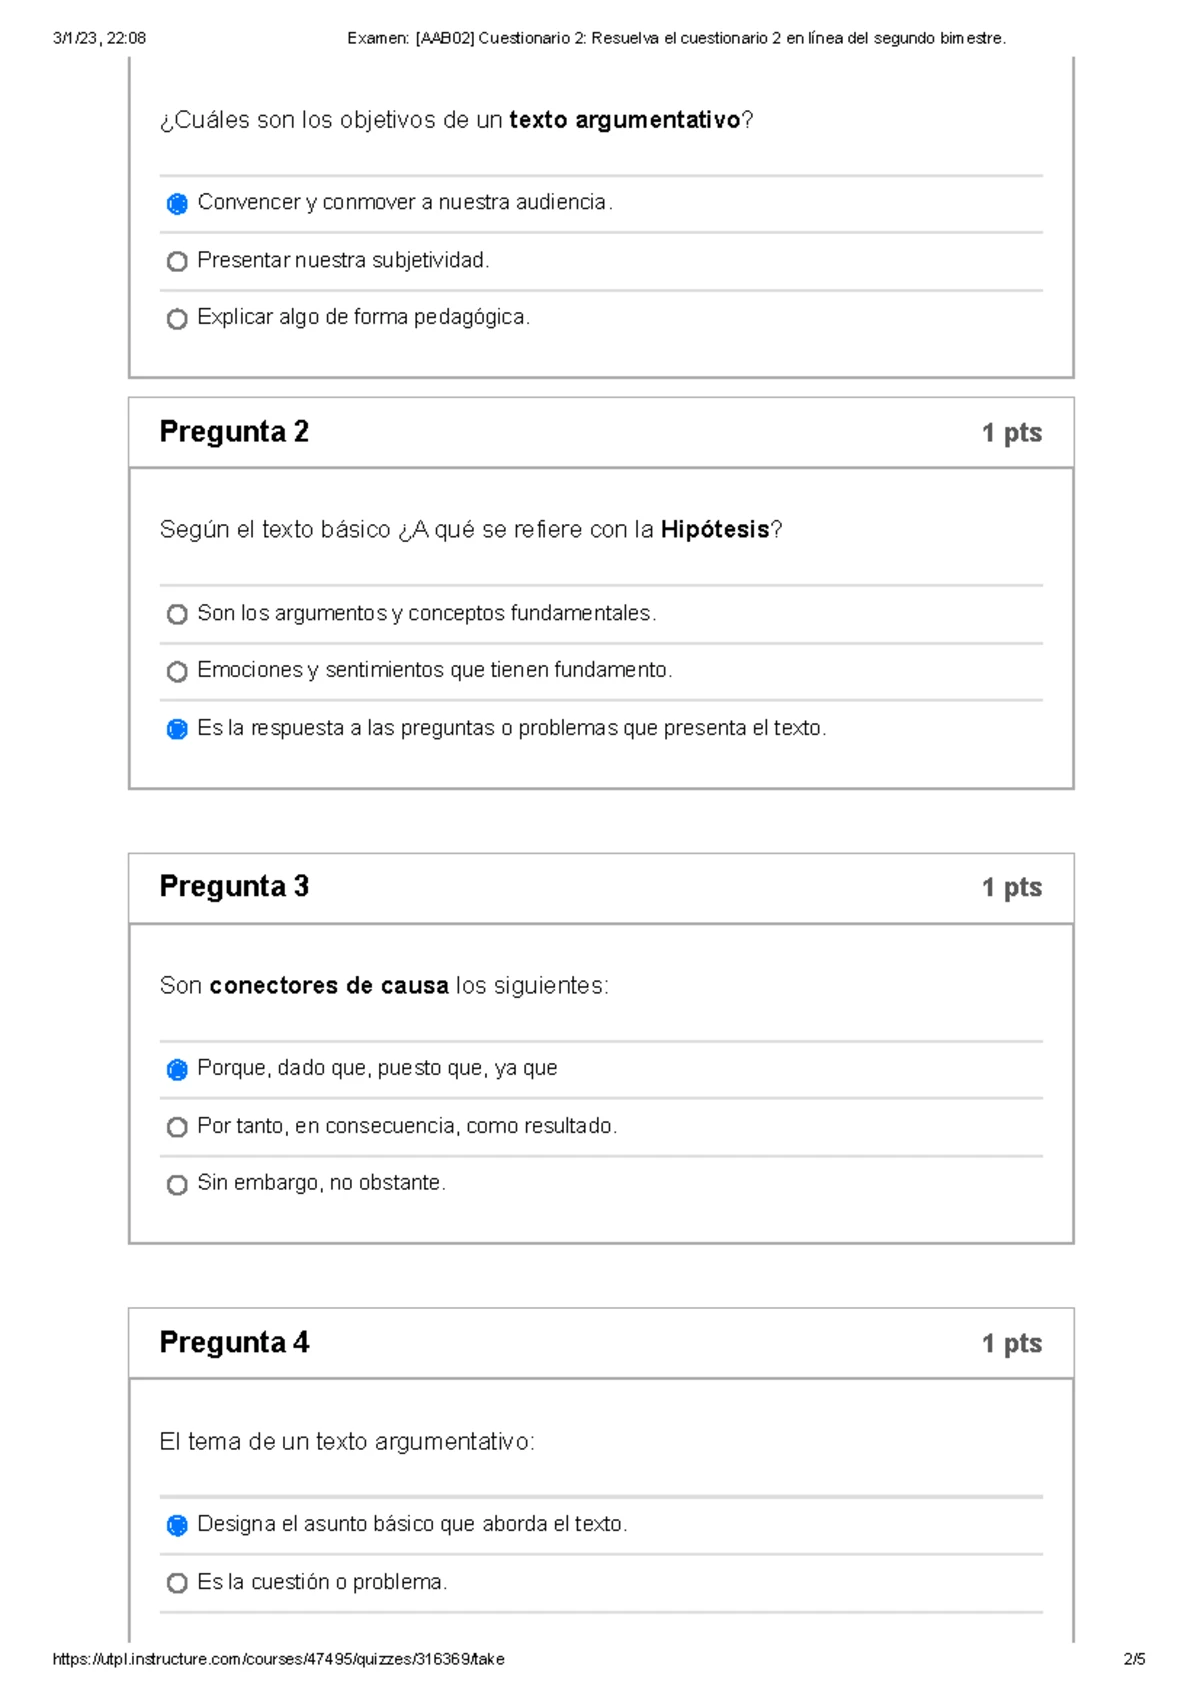The width and height of the screenshot is (1200, 1698).
Task: Click the Pregunta 4 heading
Action: click(x=235, y=1343)
